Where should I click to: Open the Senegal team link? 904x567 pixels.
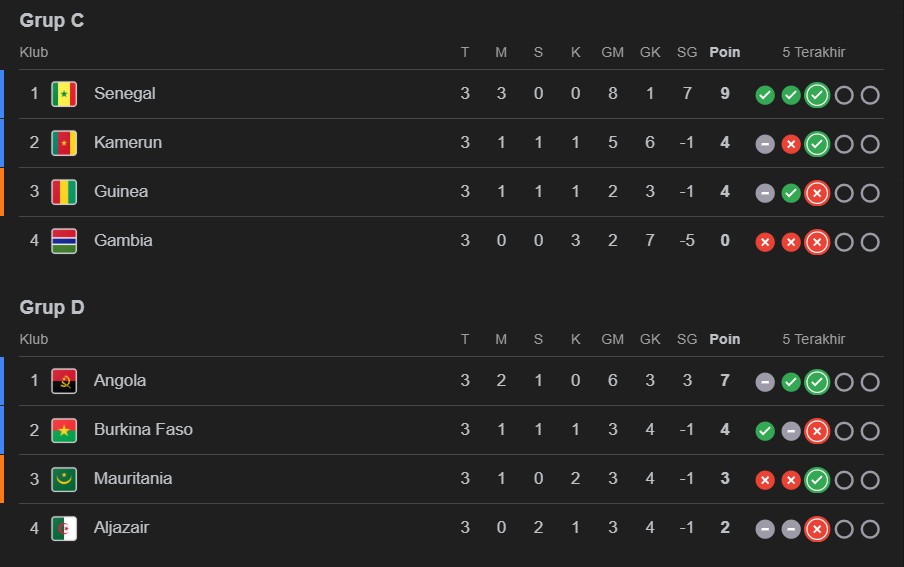click(125, 93)
